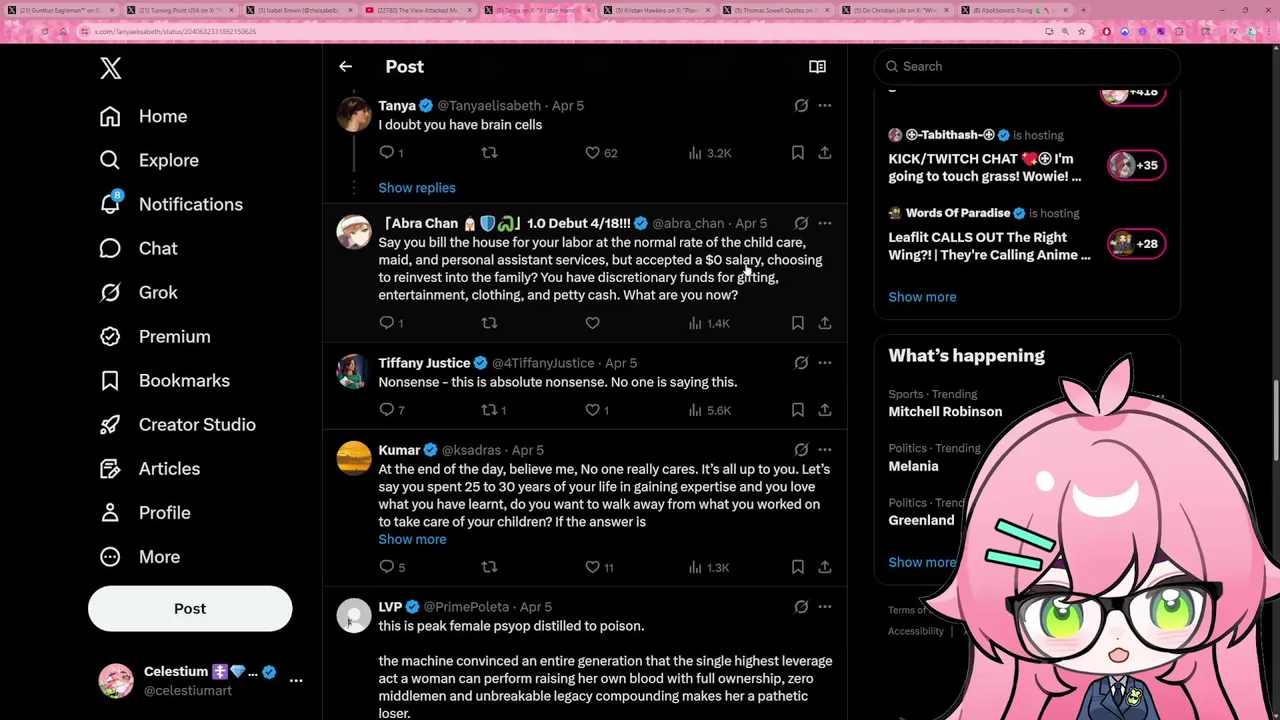The image size is (1280, 720).
Task: Bookmark Kumar's post
Action: 798,567
